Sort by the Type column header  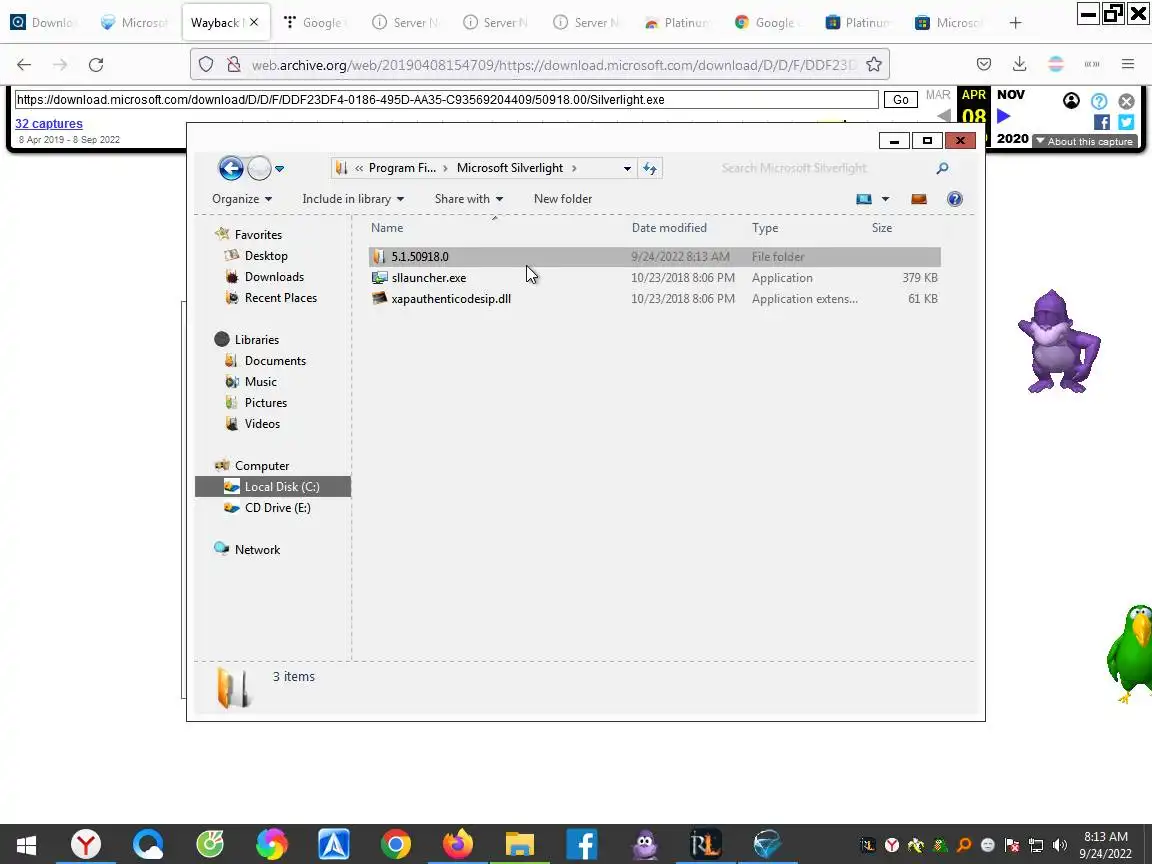tap(765, 228)
